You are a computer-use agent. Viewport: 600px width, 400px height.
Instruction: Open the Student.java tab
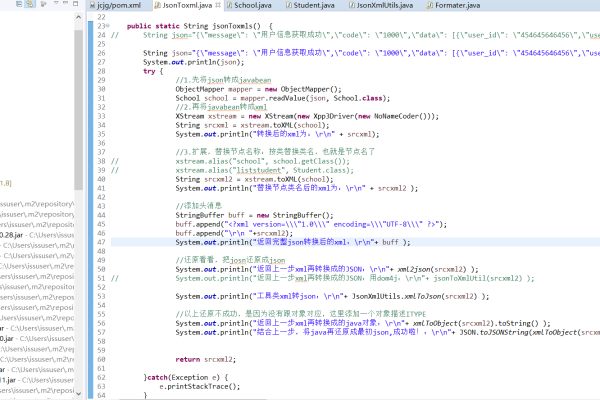pos(310,5)
